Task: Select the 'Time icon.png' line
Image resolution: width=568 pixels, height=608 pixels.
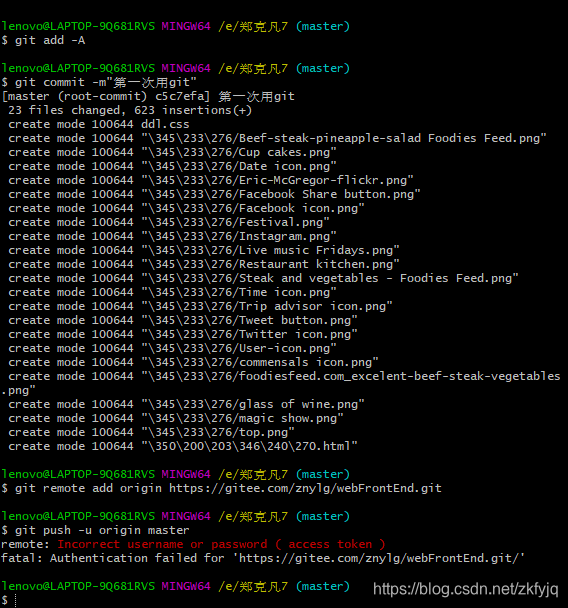Action: [172, 292]
